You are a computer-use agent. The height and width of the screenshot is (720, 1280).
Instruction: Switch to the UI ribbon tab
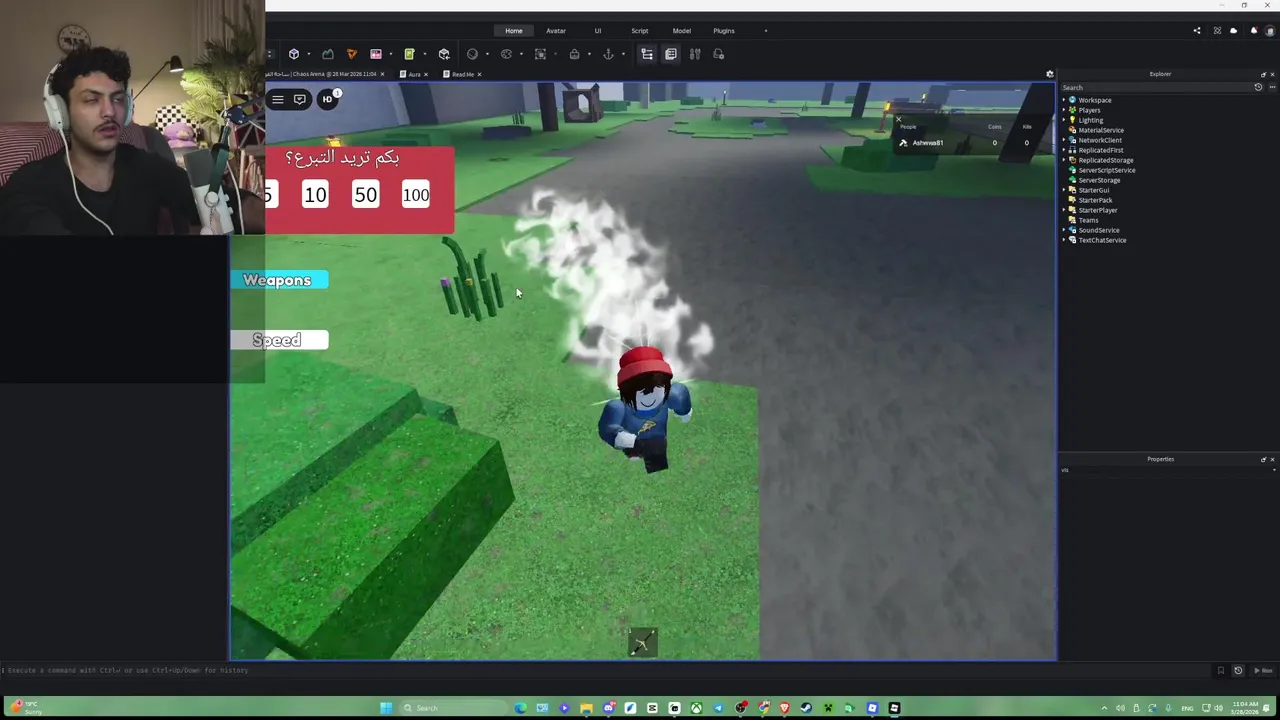[x=598, y=31]
